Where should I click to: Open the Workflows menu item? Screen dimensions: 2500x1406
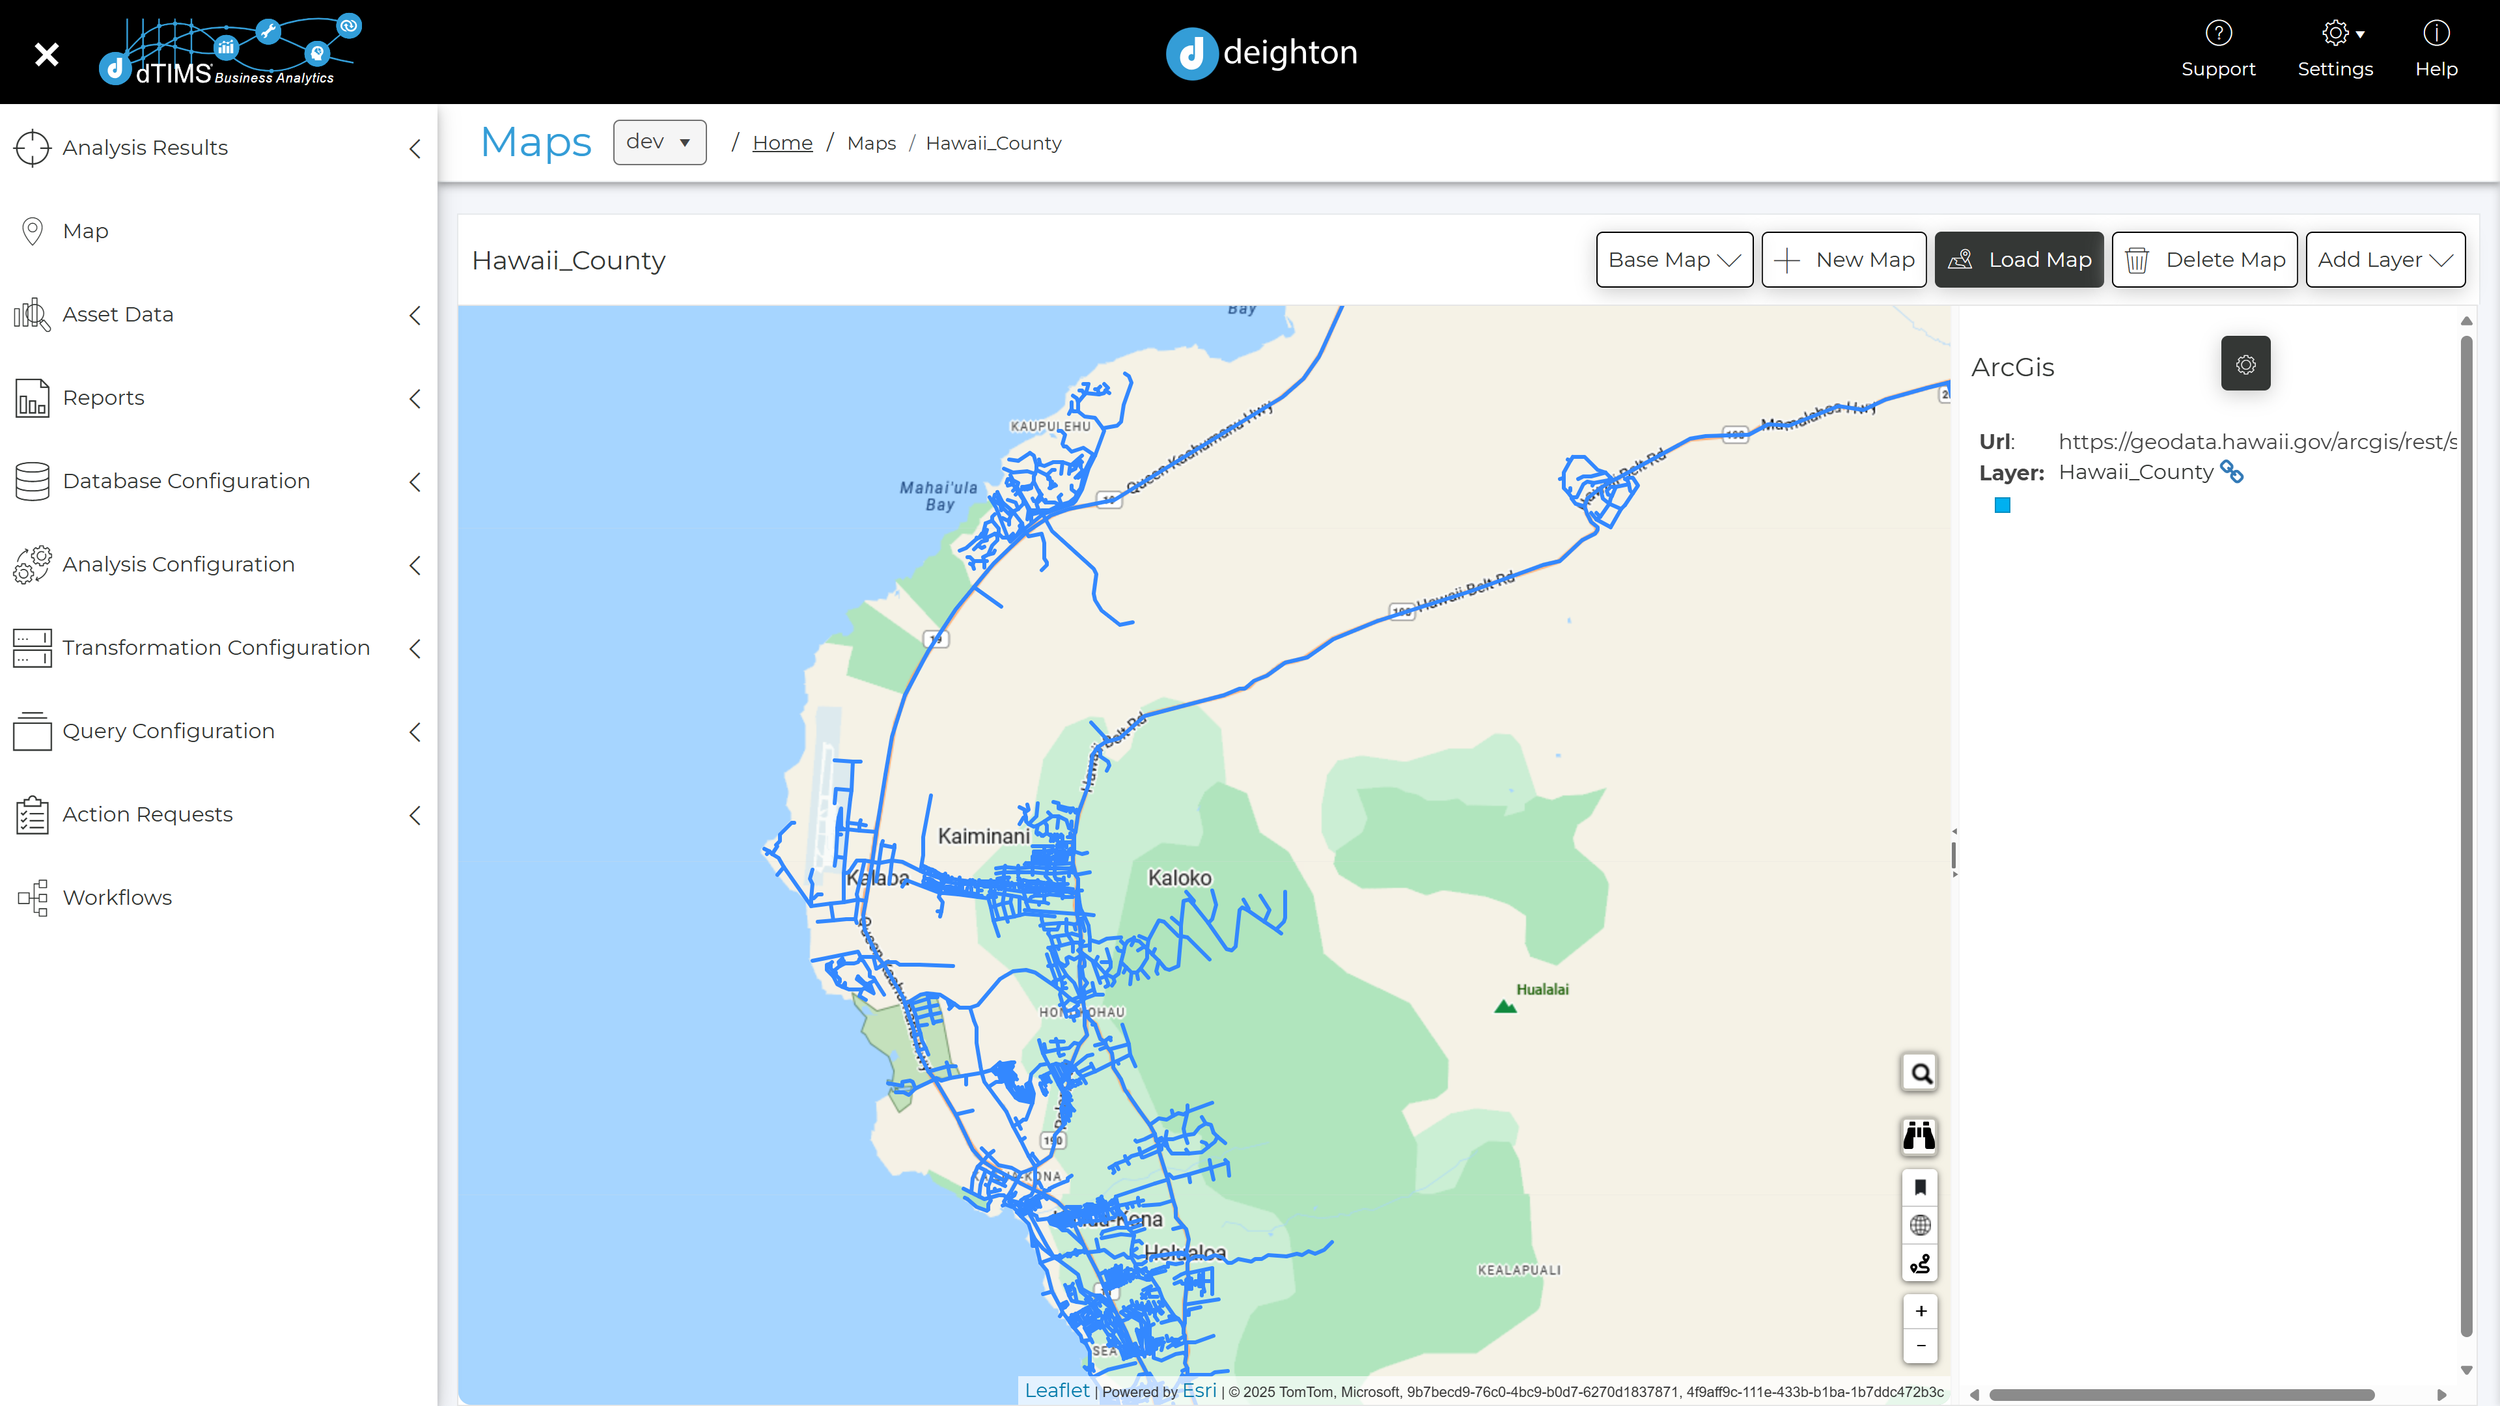(117, 898)
